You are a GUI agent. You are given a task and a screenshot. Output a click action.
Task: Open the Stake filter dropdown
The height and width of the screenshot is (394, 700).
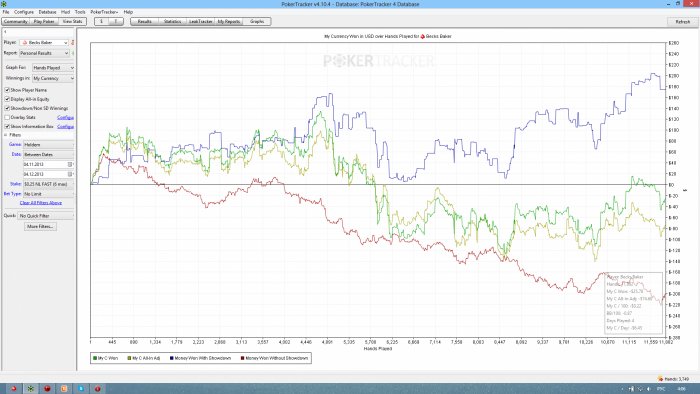49,184
